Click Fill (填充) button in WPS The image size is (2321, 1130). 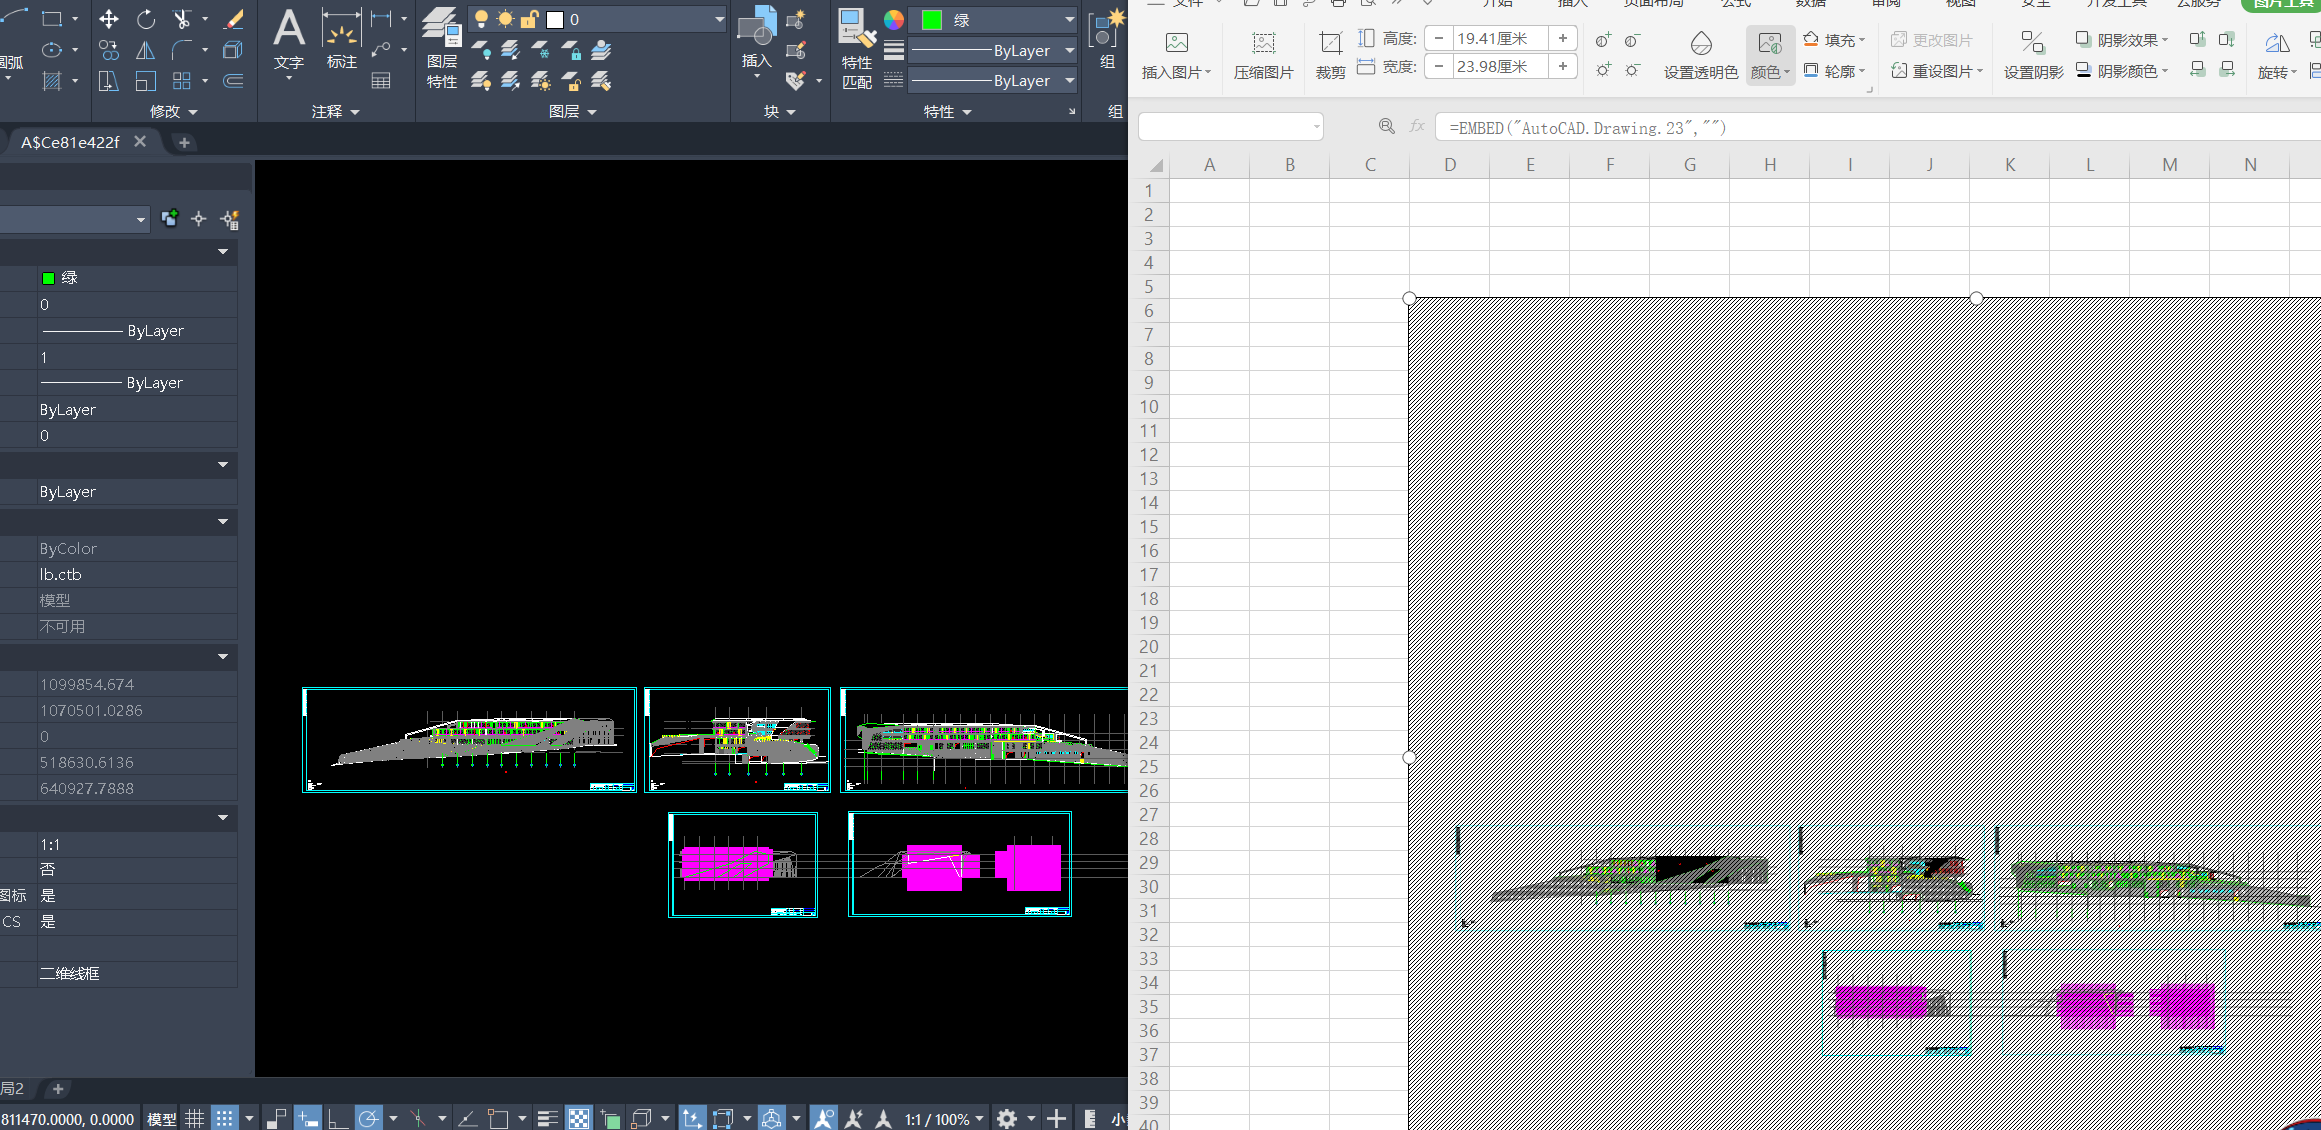click(x=1834, y=39)
